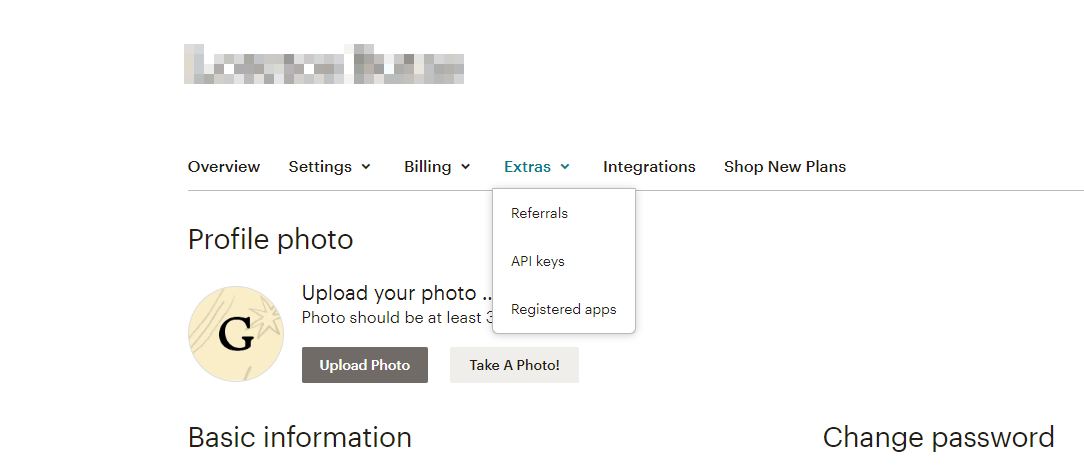Collapse the Extras menu using its chevron
The height and width of the screenshot is (472, 1084).
coord(566,167)
